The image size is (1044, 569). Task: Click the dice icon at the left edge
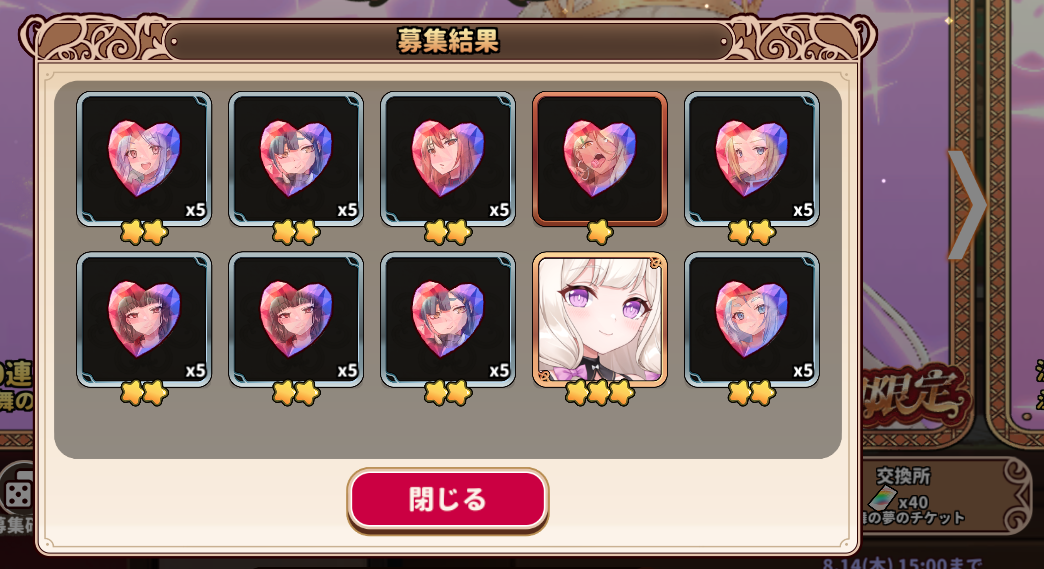point(17,493)
